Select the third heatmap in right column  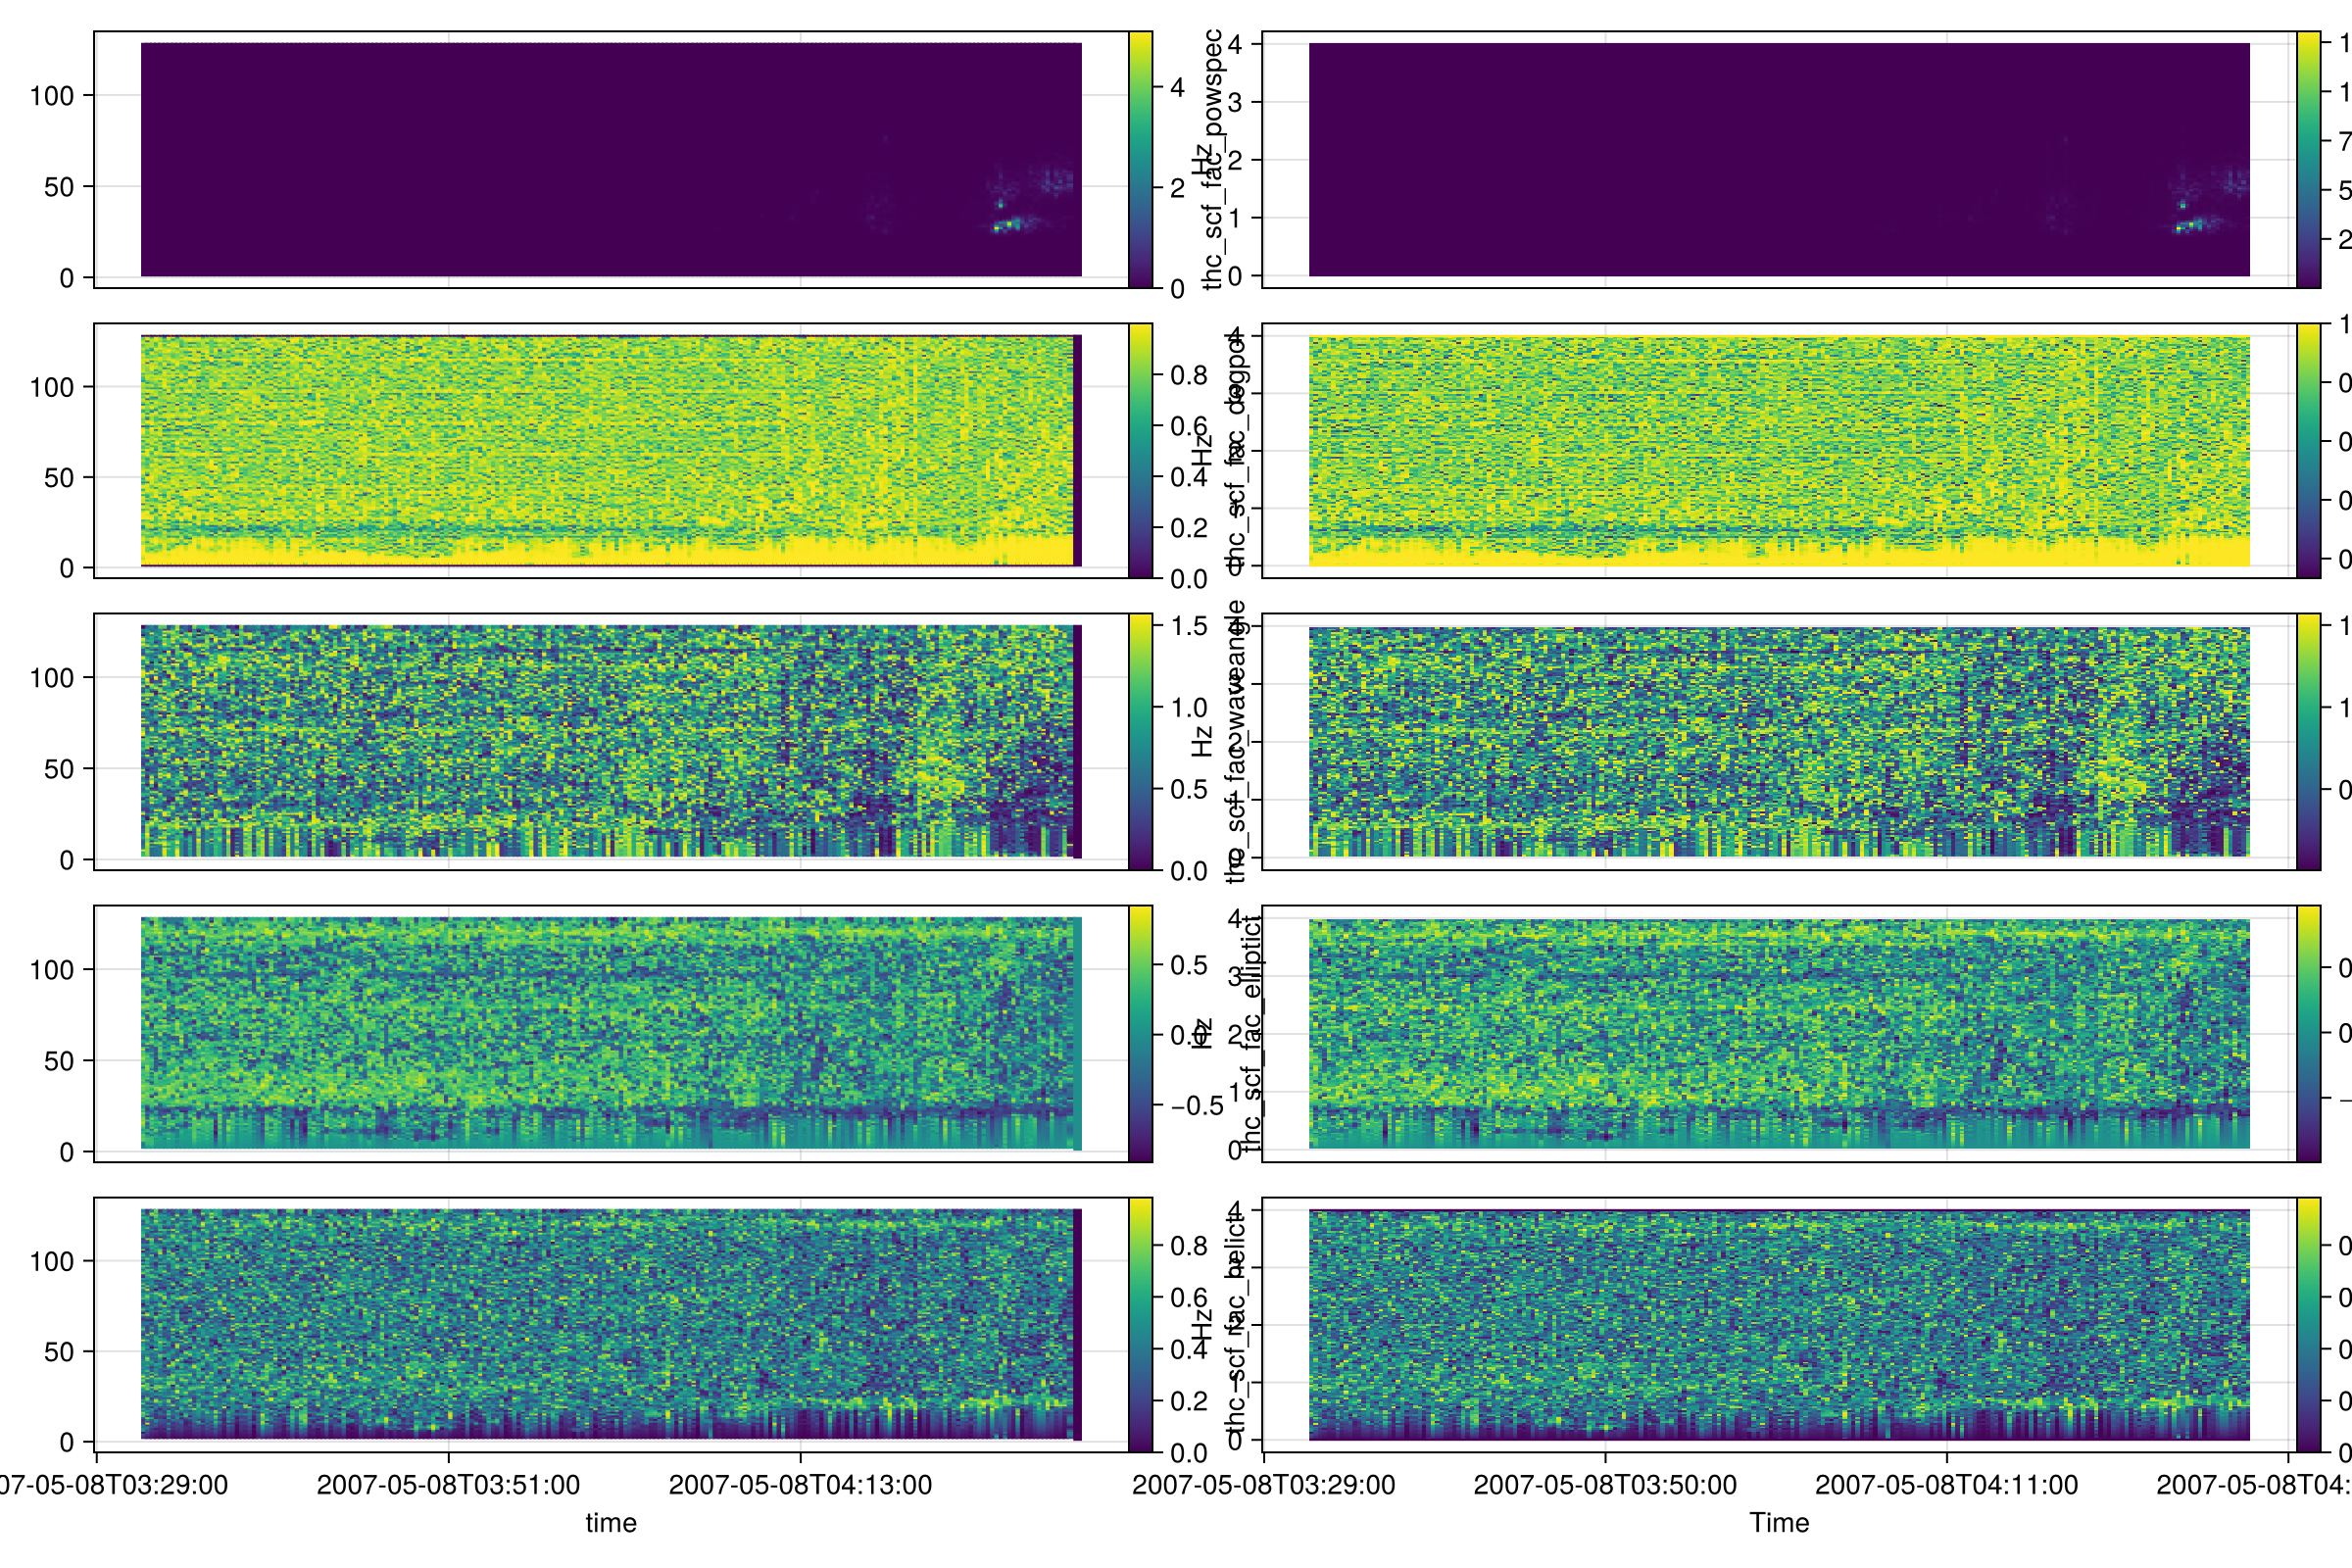coord(1779,742)
